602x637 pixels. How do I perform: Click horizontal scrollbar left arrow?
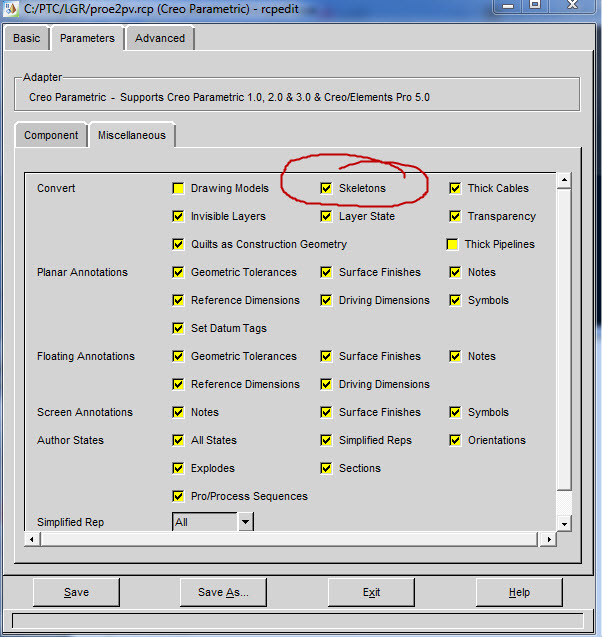(32, 540)
